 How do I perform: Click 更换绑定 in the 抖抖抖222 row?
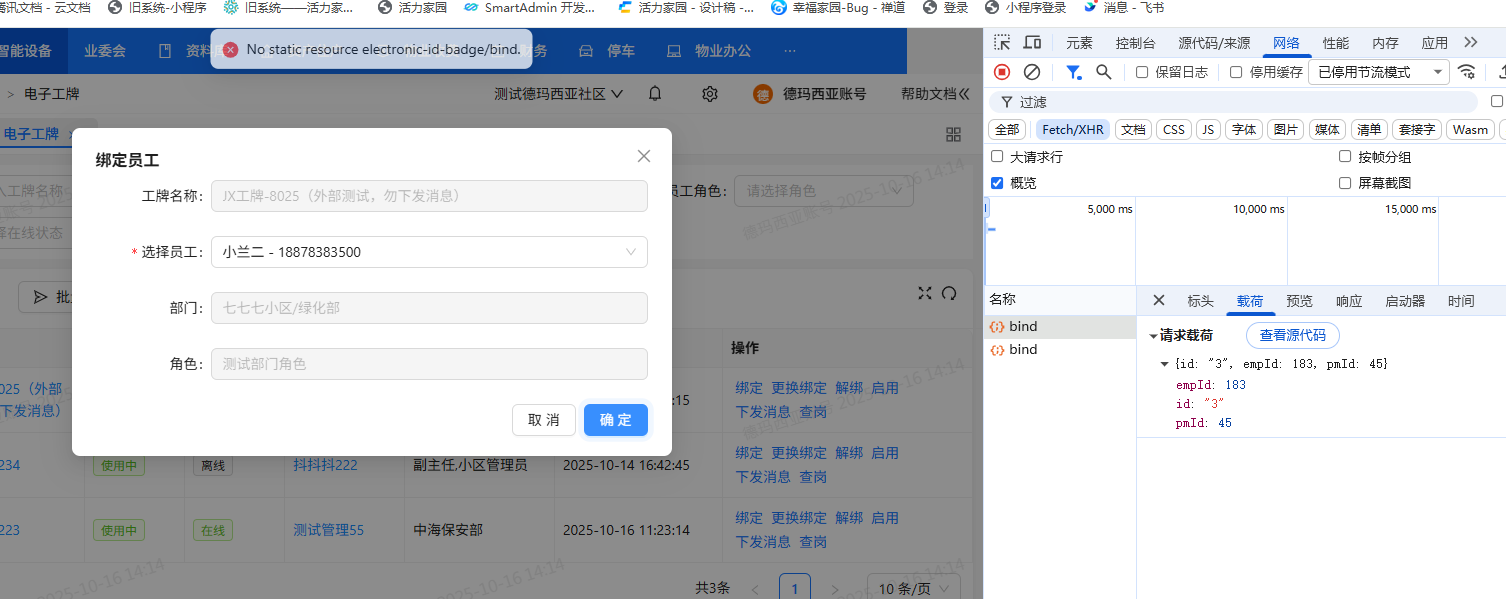(x=799, y=453)
